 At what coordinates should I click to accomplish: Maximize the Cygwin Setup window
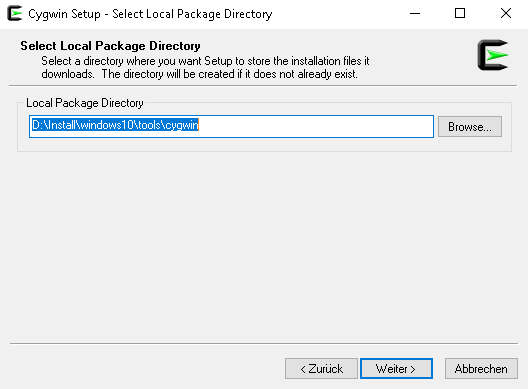460,14
